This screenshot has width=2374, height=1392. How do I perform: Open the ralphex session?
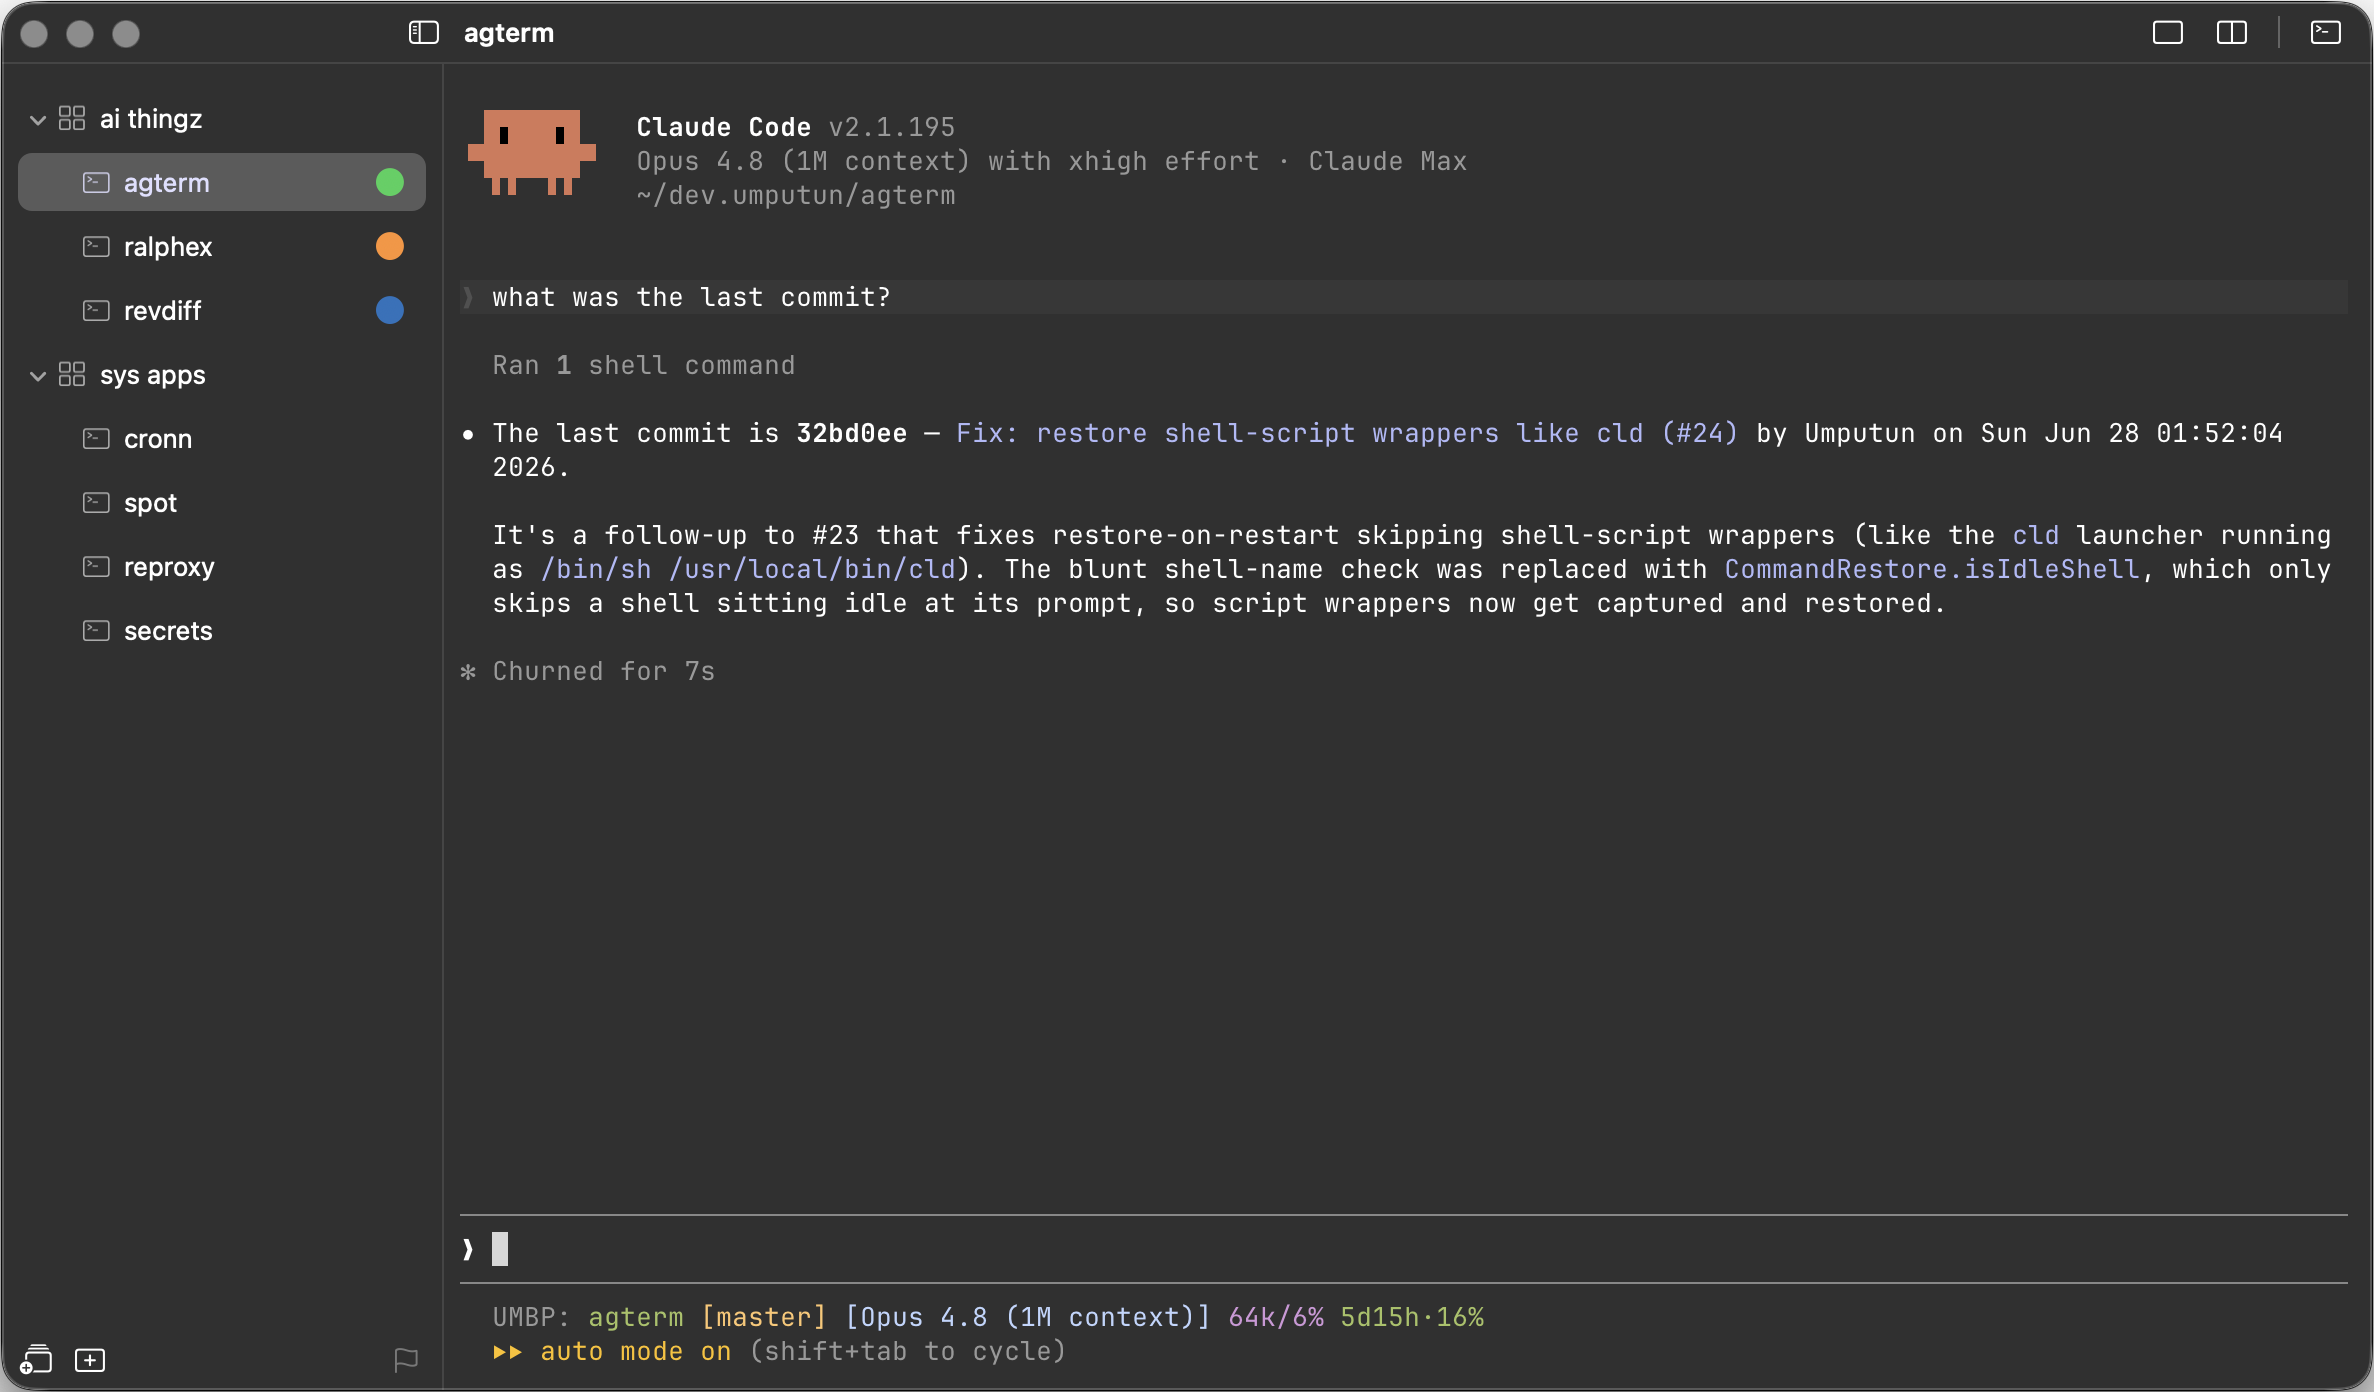tap(222, 247)
